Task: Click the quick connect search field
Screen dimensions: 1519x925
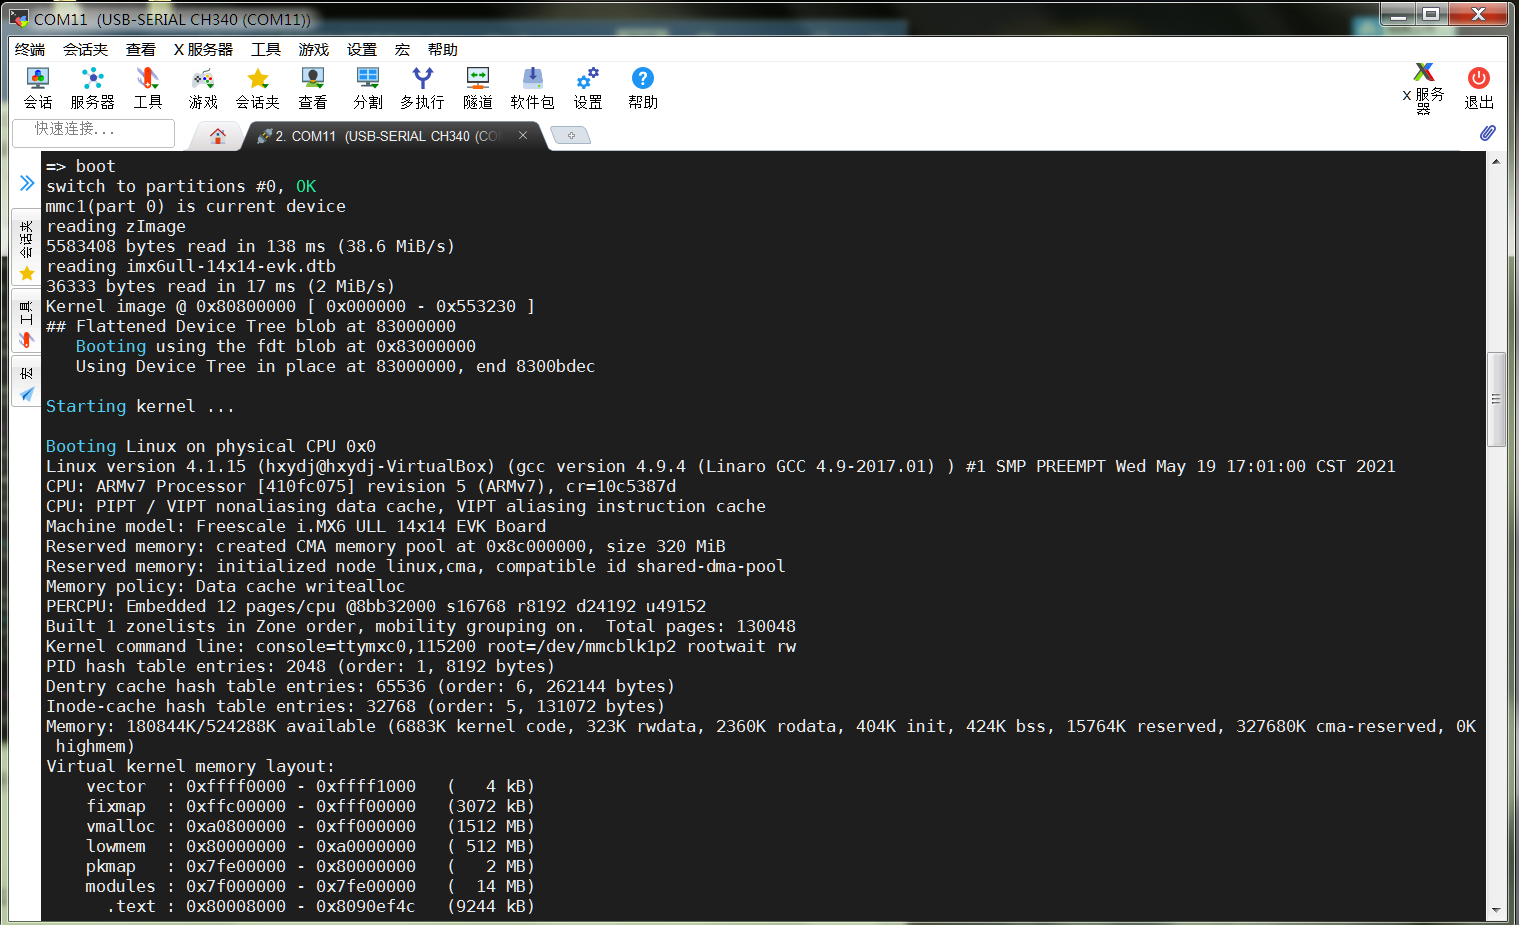Action: (92, 132)
